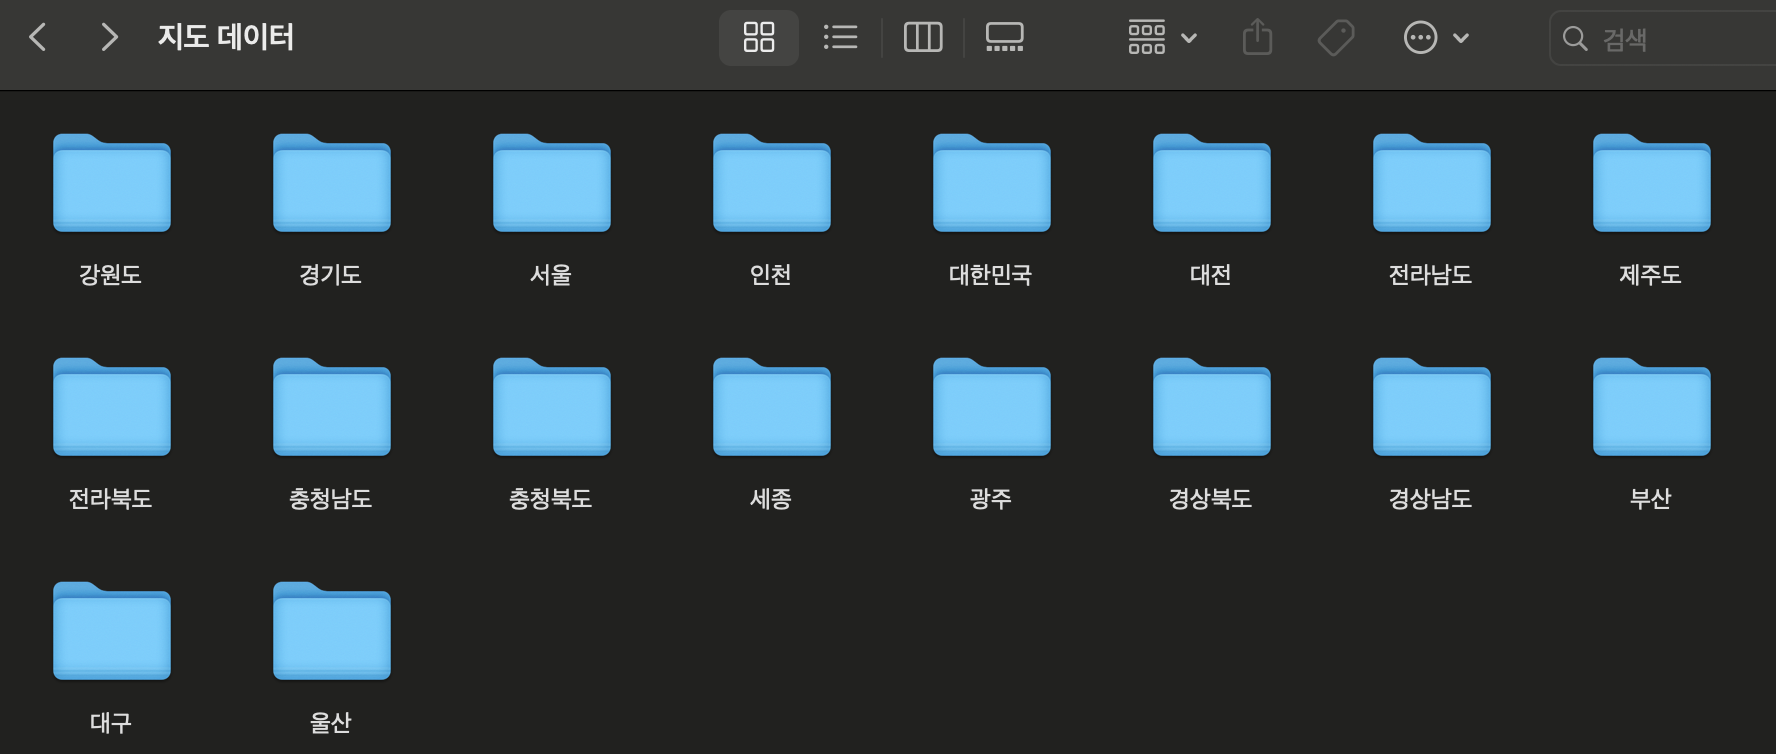Select the 부산 folder icon
The width and height of the screenshot is (1776, 754).
pyautogui.click(x=1652, y=407)
